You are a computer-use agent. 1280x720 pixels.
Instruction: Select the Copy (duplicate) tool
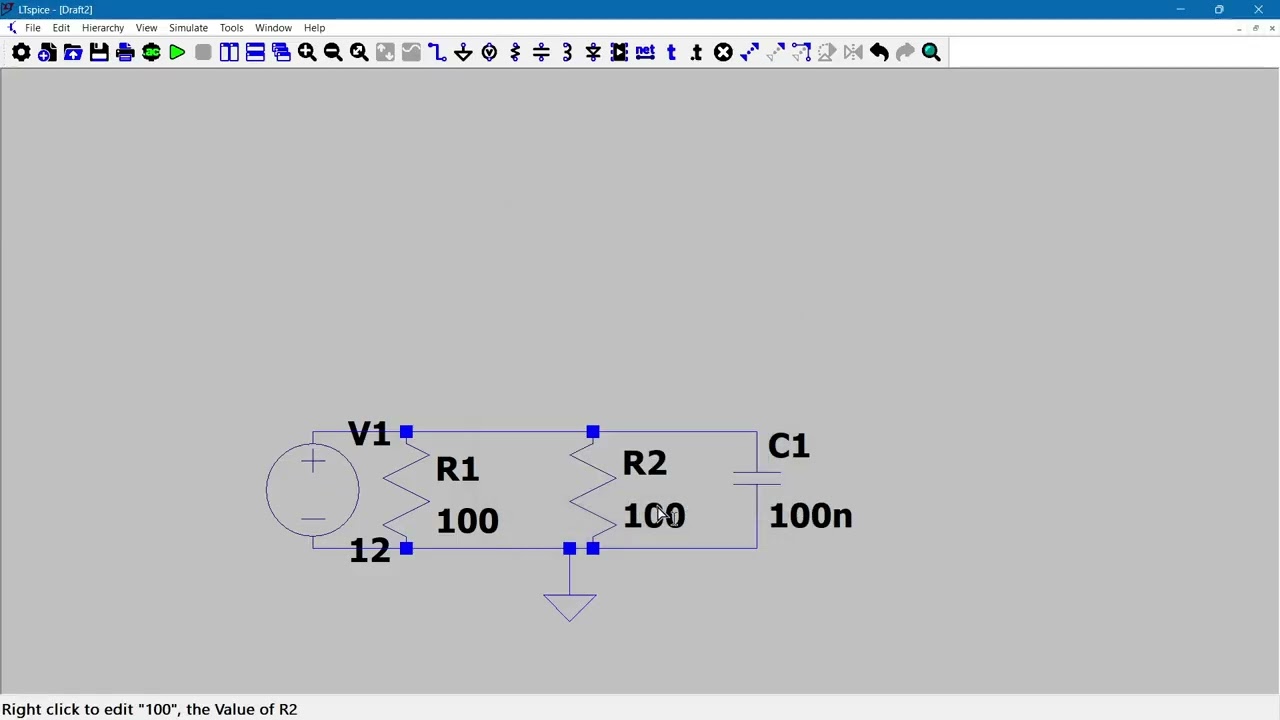coord(749,52)
